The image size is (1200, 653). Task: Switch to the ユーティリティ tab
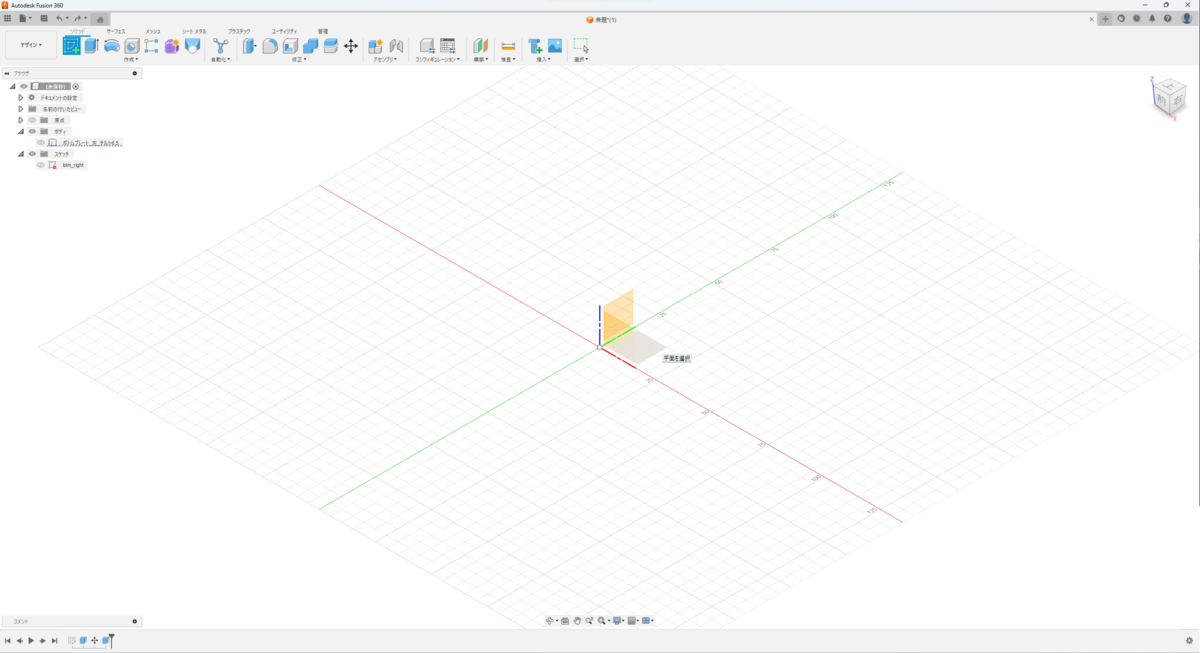tap(284, 31)
